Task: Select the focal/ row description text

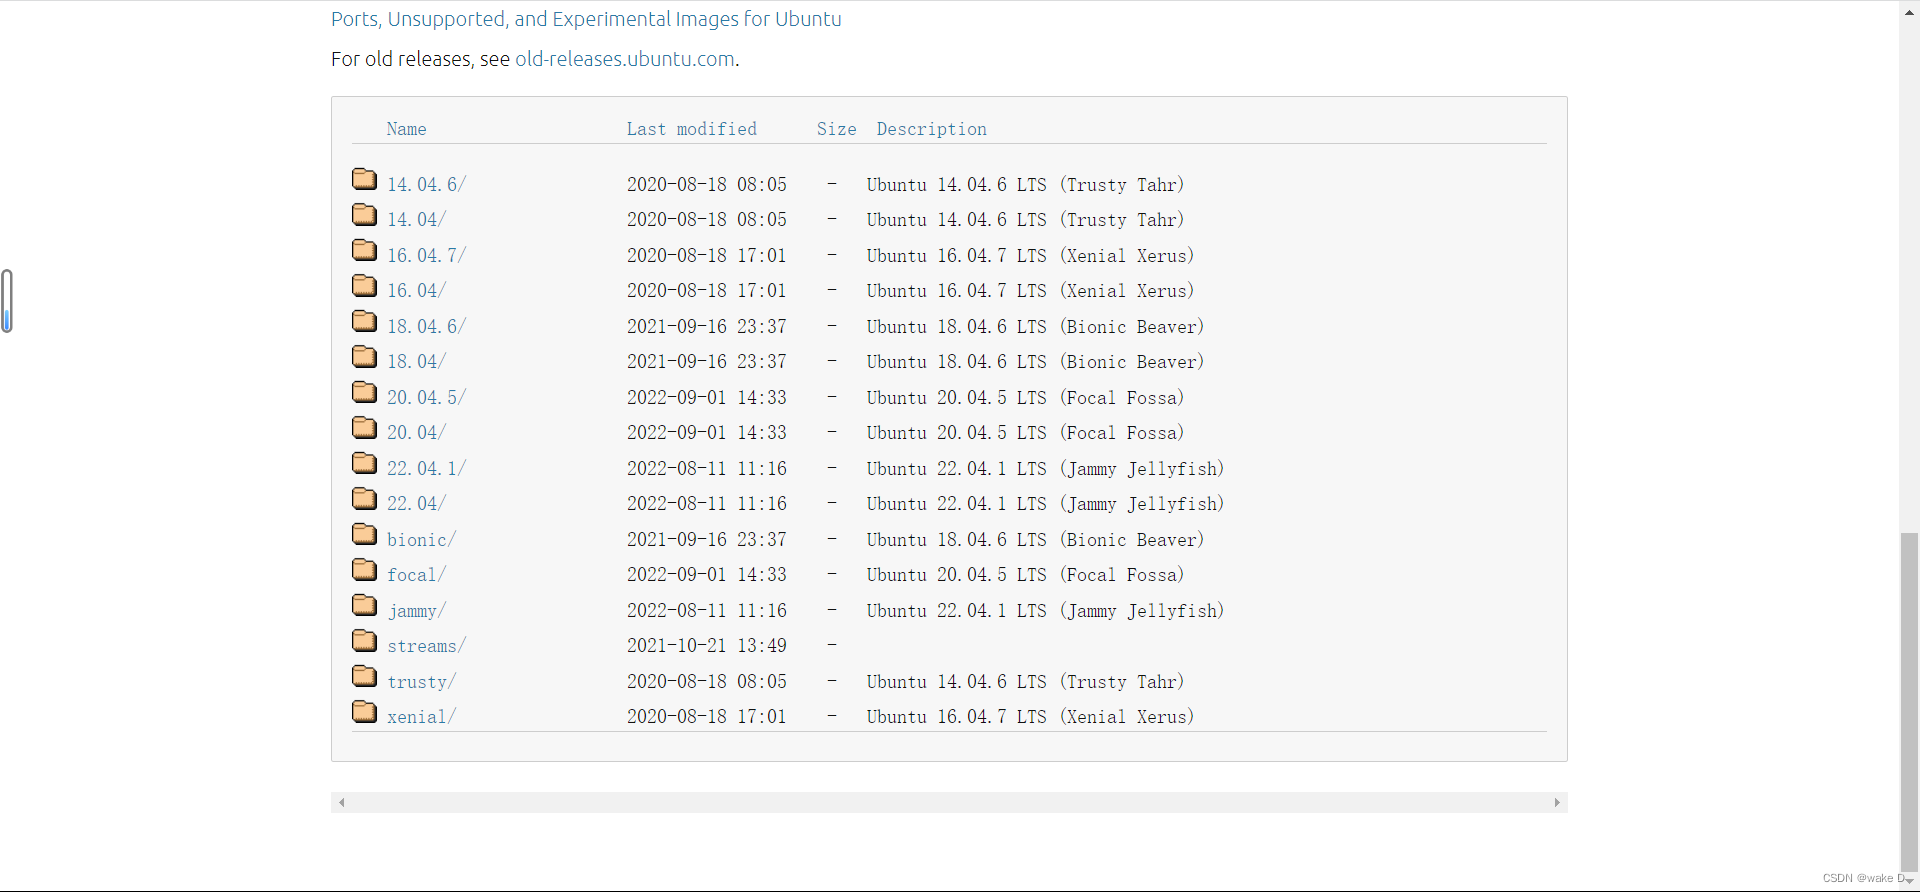Action: click(x=1026, y=575)
